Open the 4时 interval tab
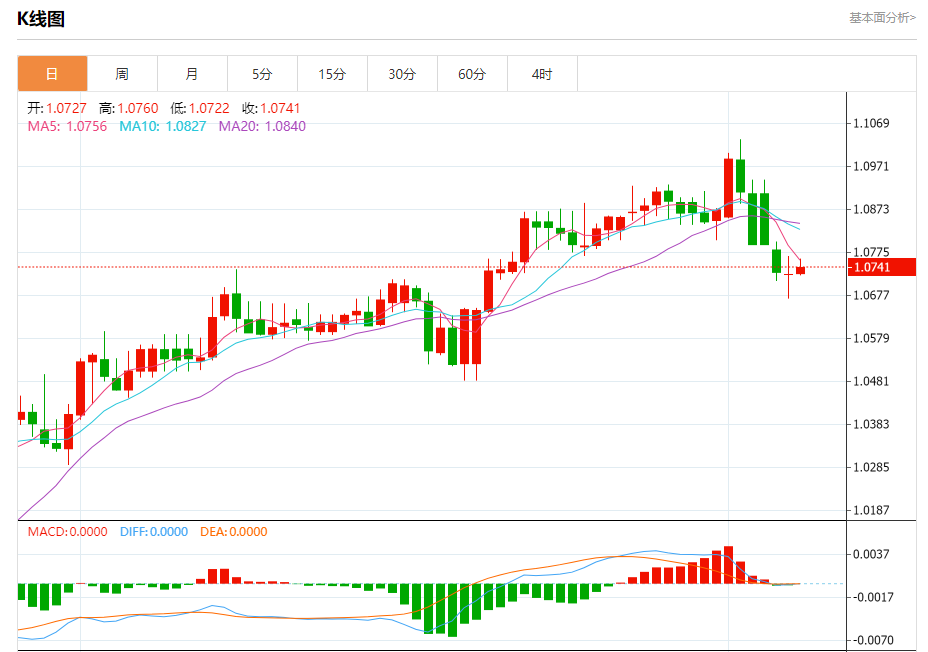 (x=542, y=74)
